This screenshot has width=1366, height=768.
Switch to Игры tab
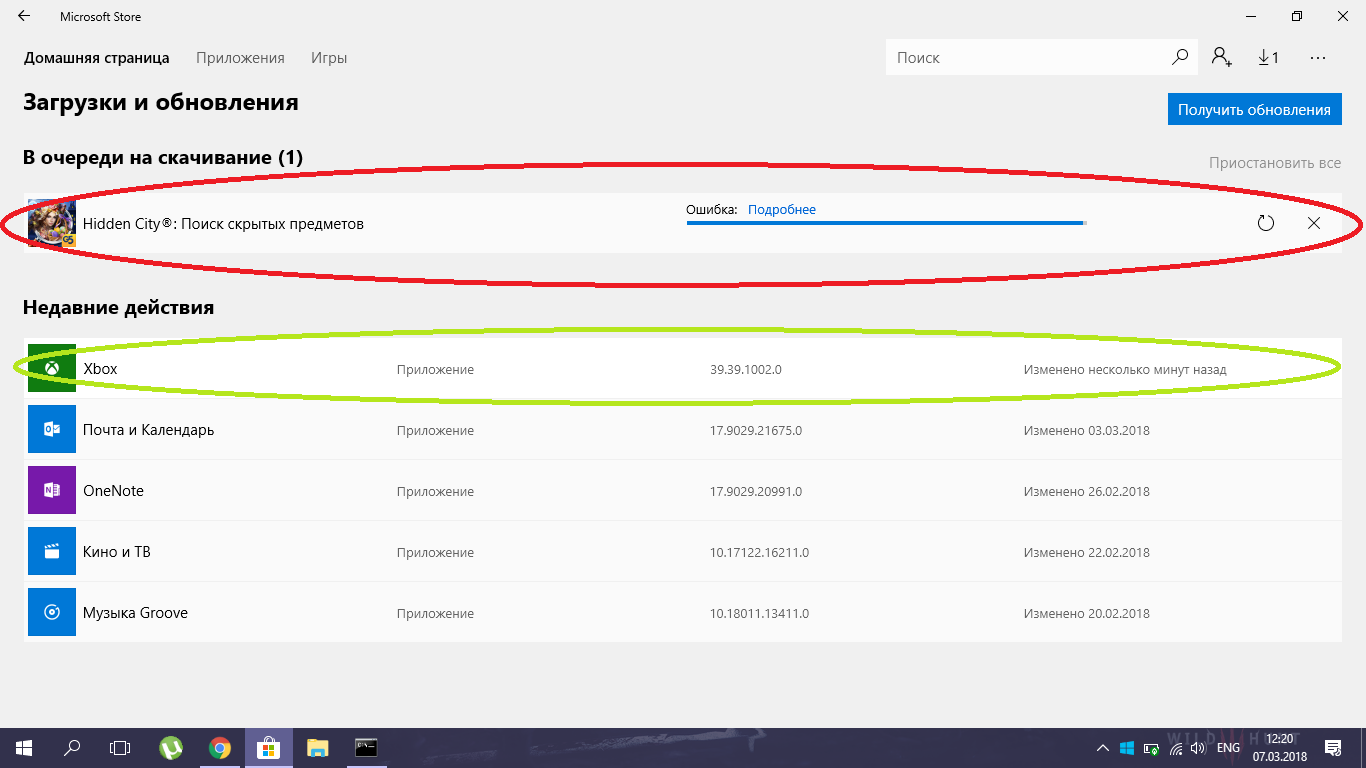(329, 58)
